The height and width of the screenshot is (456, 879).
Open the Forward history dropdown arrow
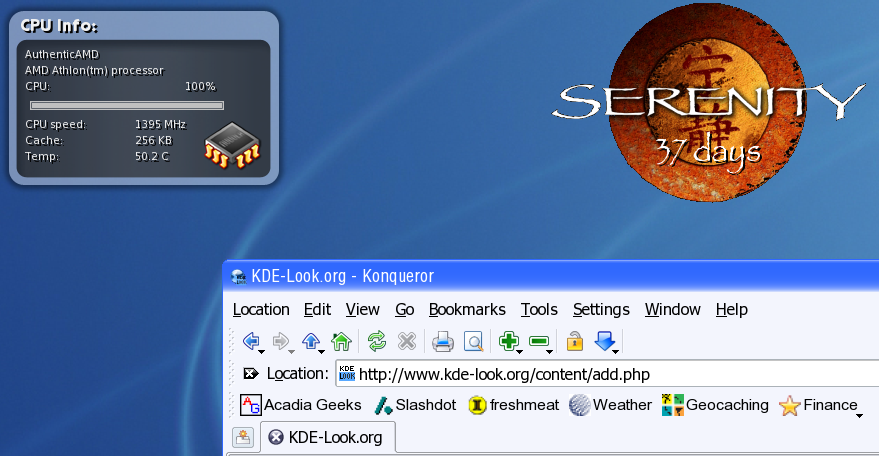coord(291,352)
